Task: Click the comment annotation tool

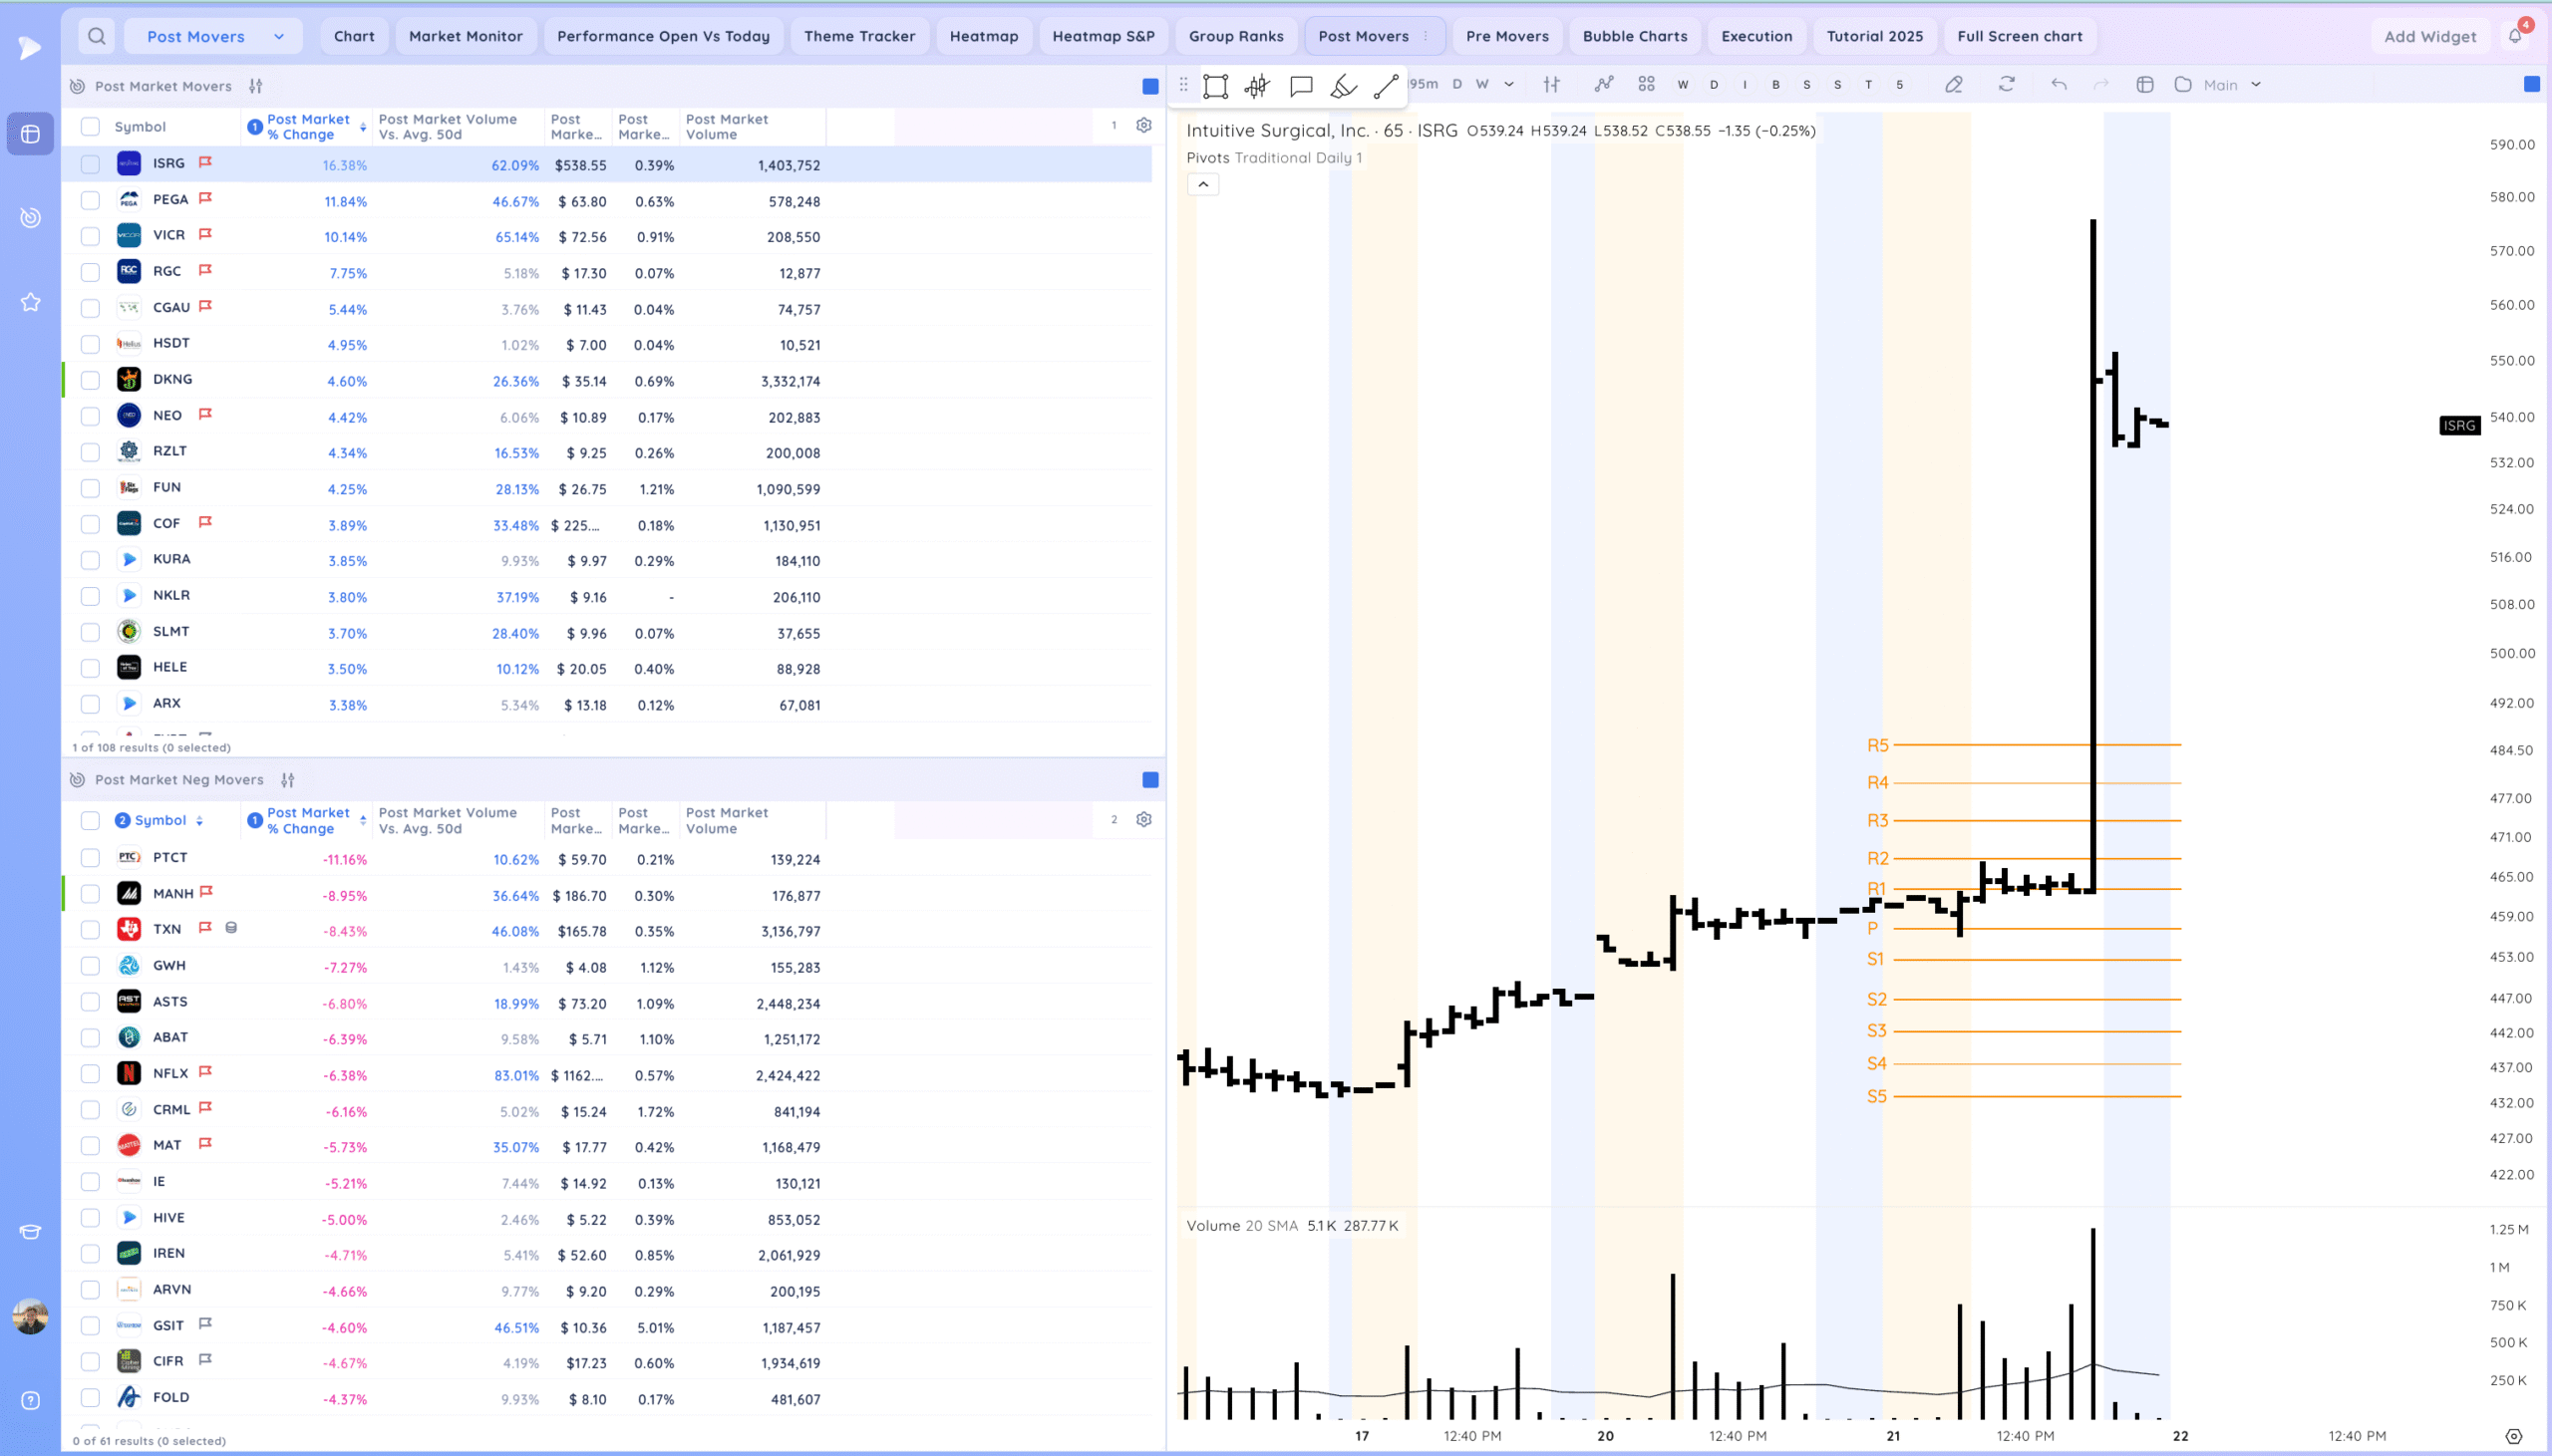Action: coord(1300,86)
